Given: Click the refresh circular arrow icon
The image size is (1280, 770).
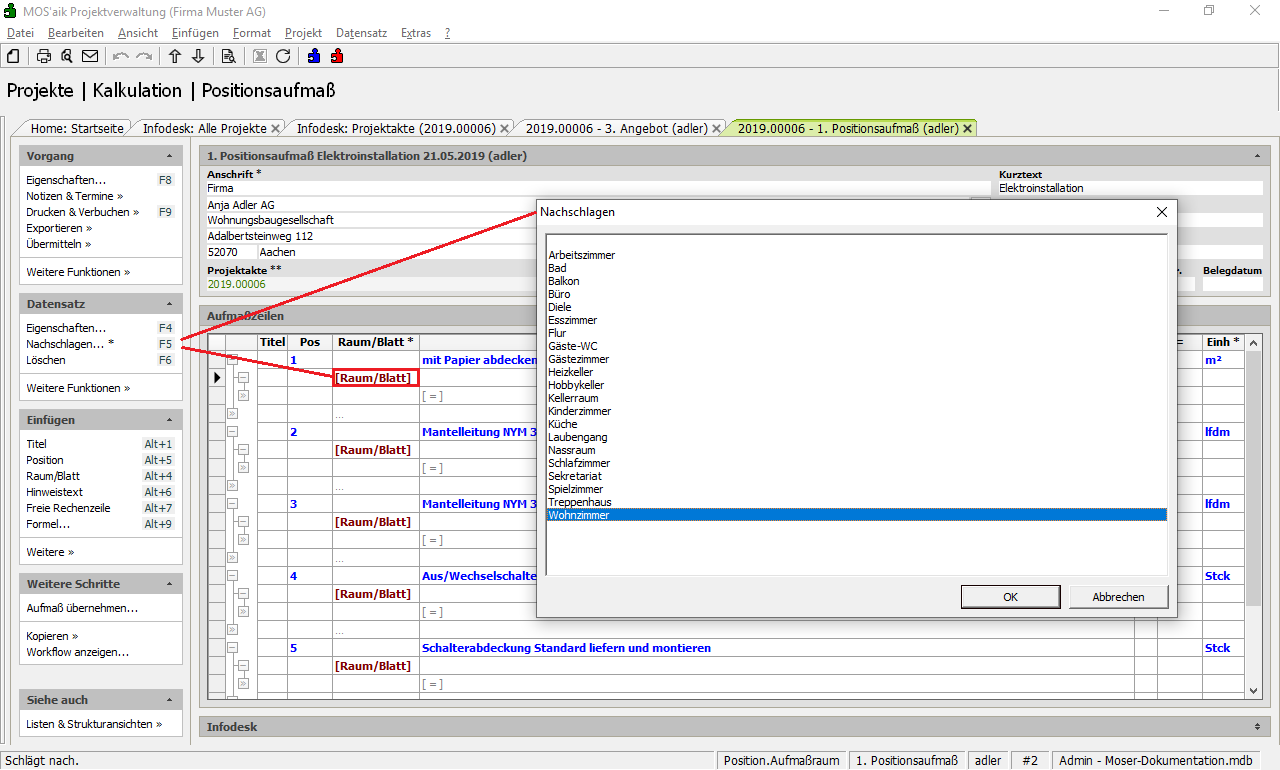Looking at the screenshot, I should click(x=283, y=56).
